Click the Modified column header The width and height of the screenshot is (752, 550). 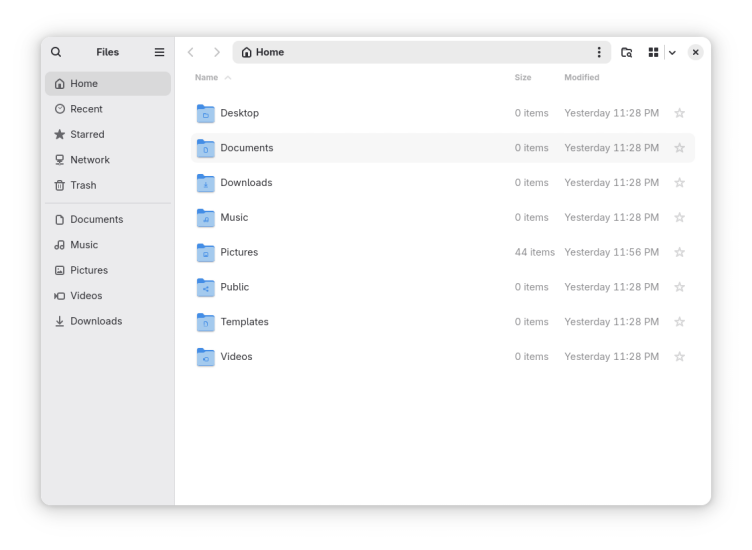[x=581, y=77]
